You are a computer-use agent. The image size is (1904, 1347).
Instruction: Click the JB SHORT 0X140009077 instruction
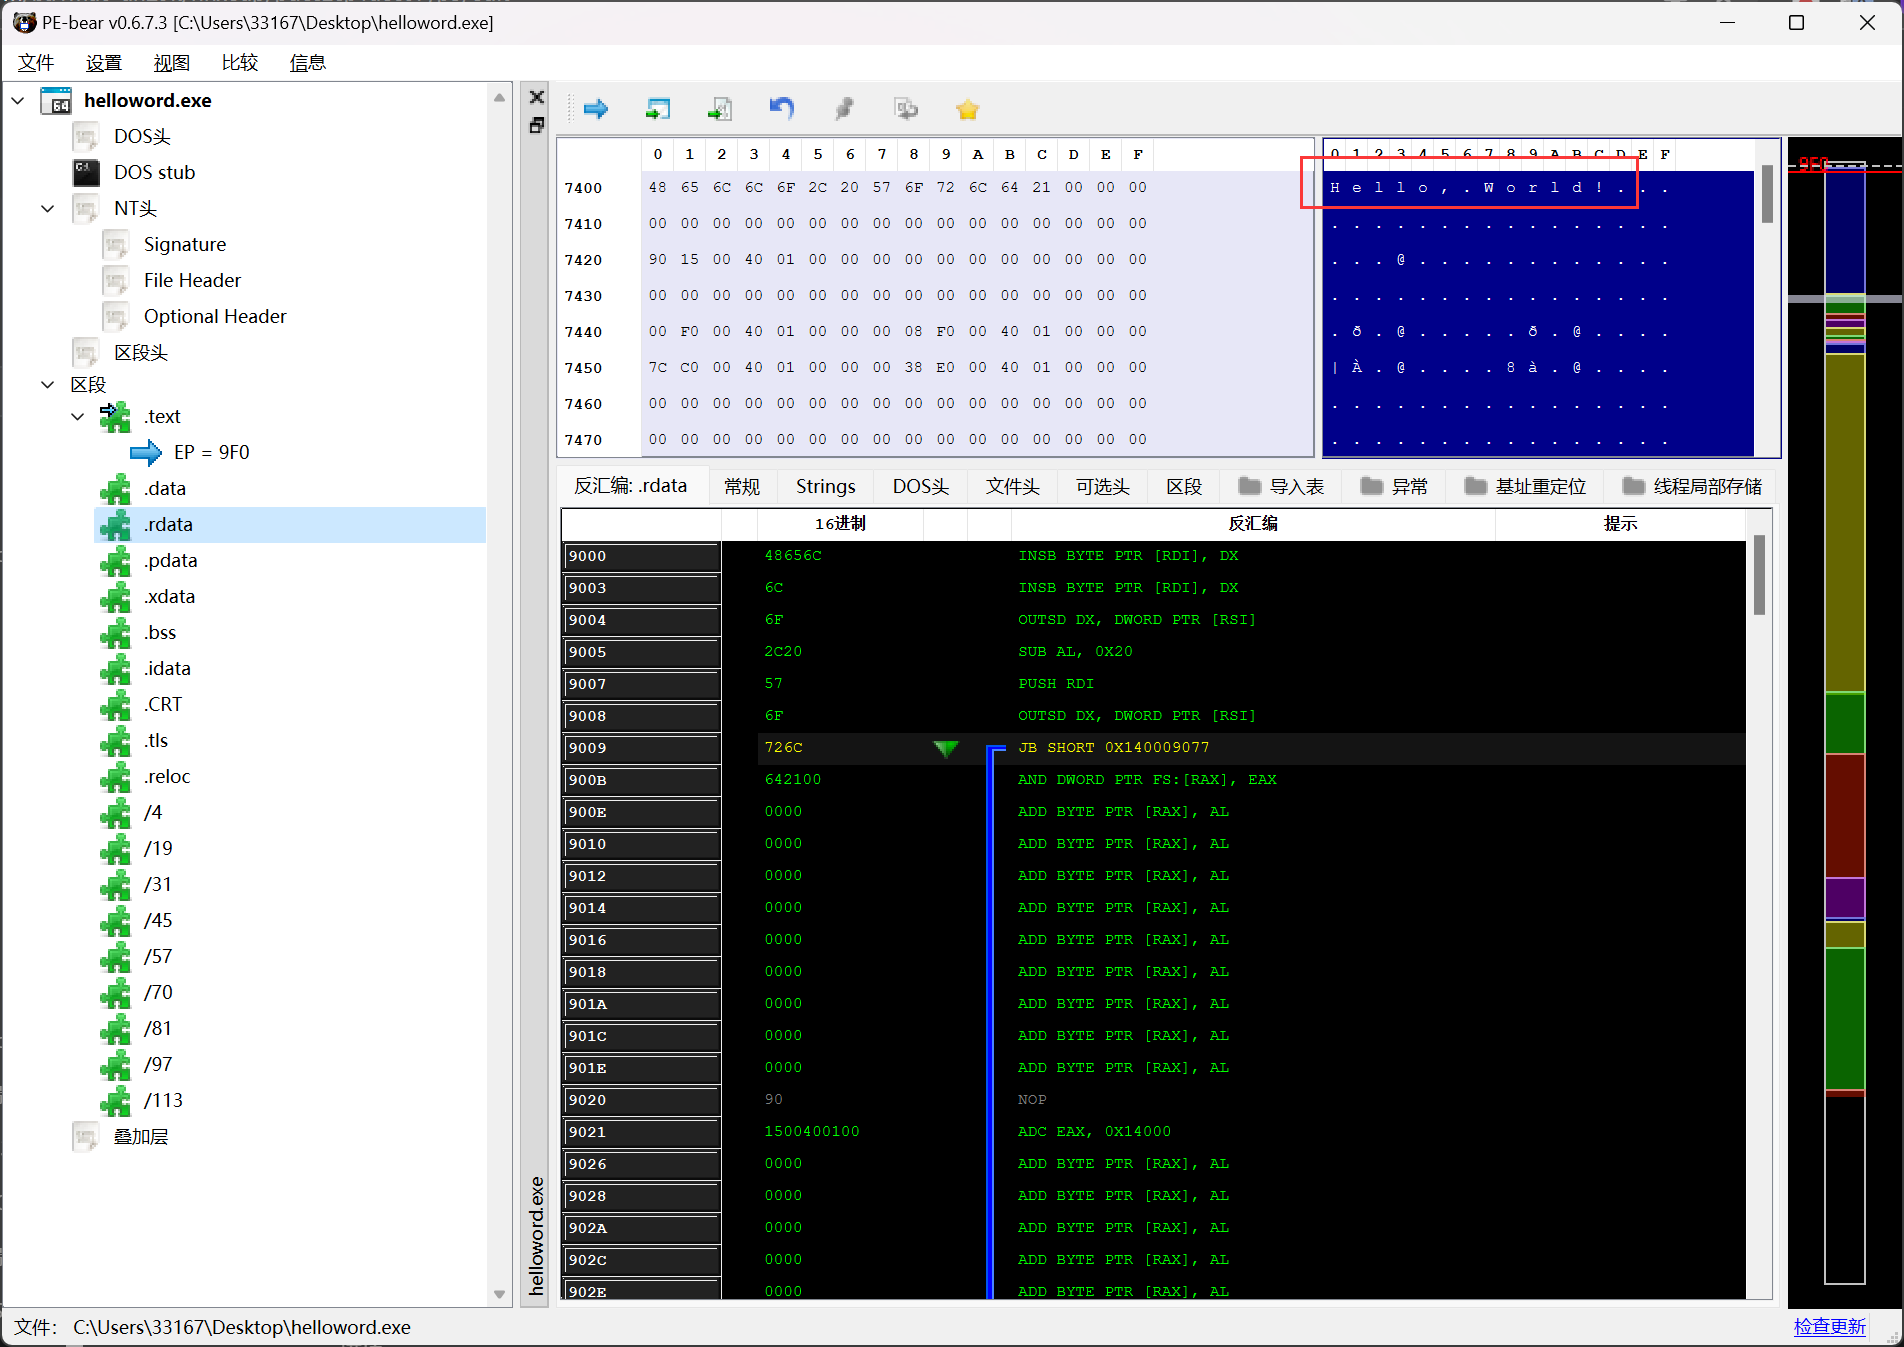tap(1113, 747)
